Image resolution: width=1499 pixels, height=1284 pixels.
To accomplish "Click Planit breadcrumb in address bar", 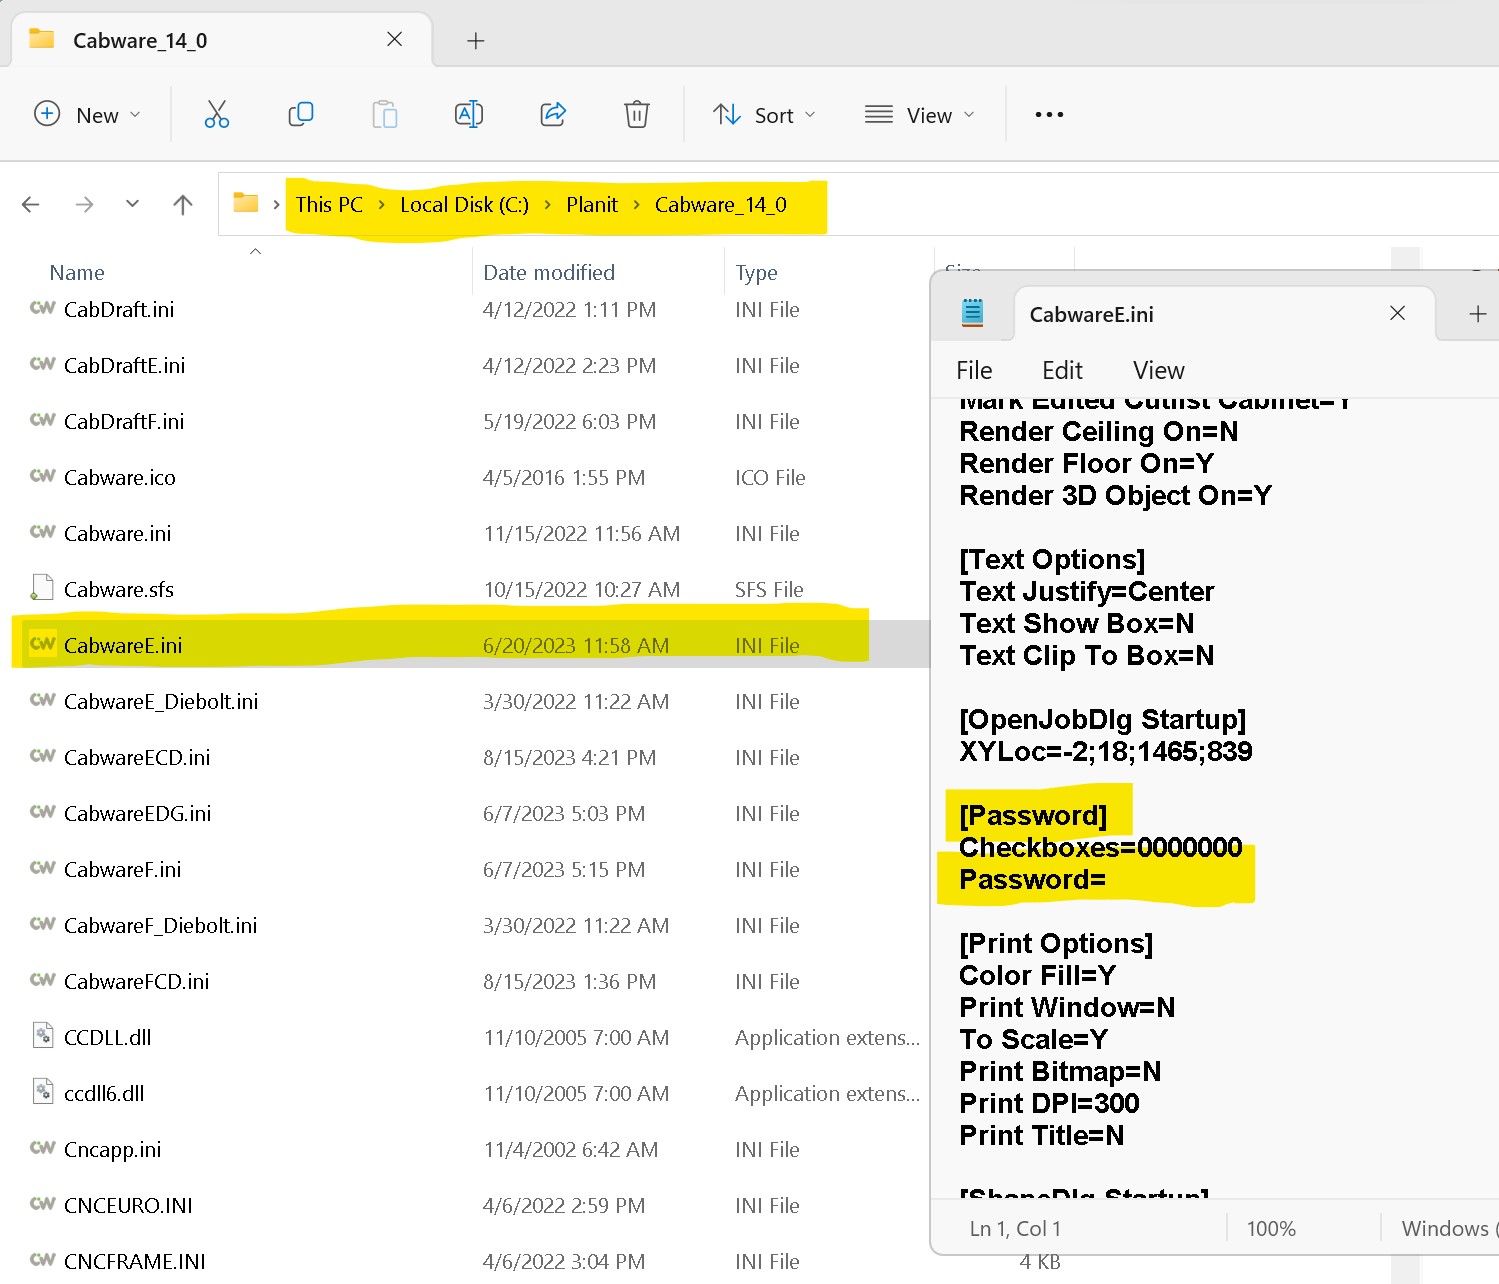I will (x=592, y=205).
